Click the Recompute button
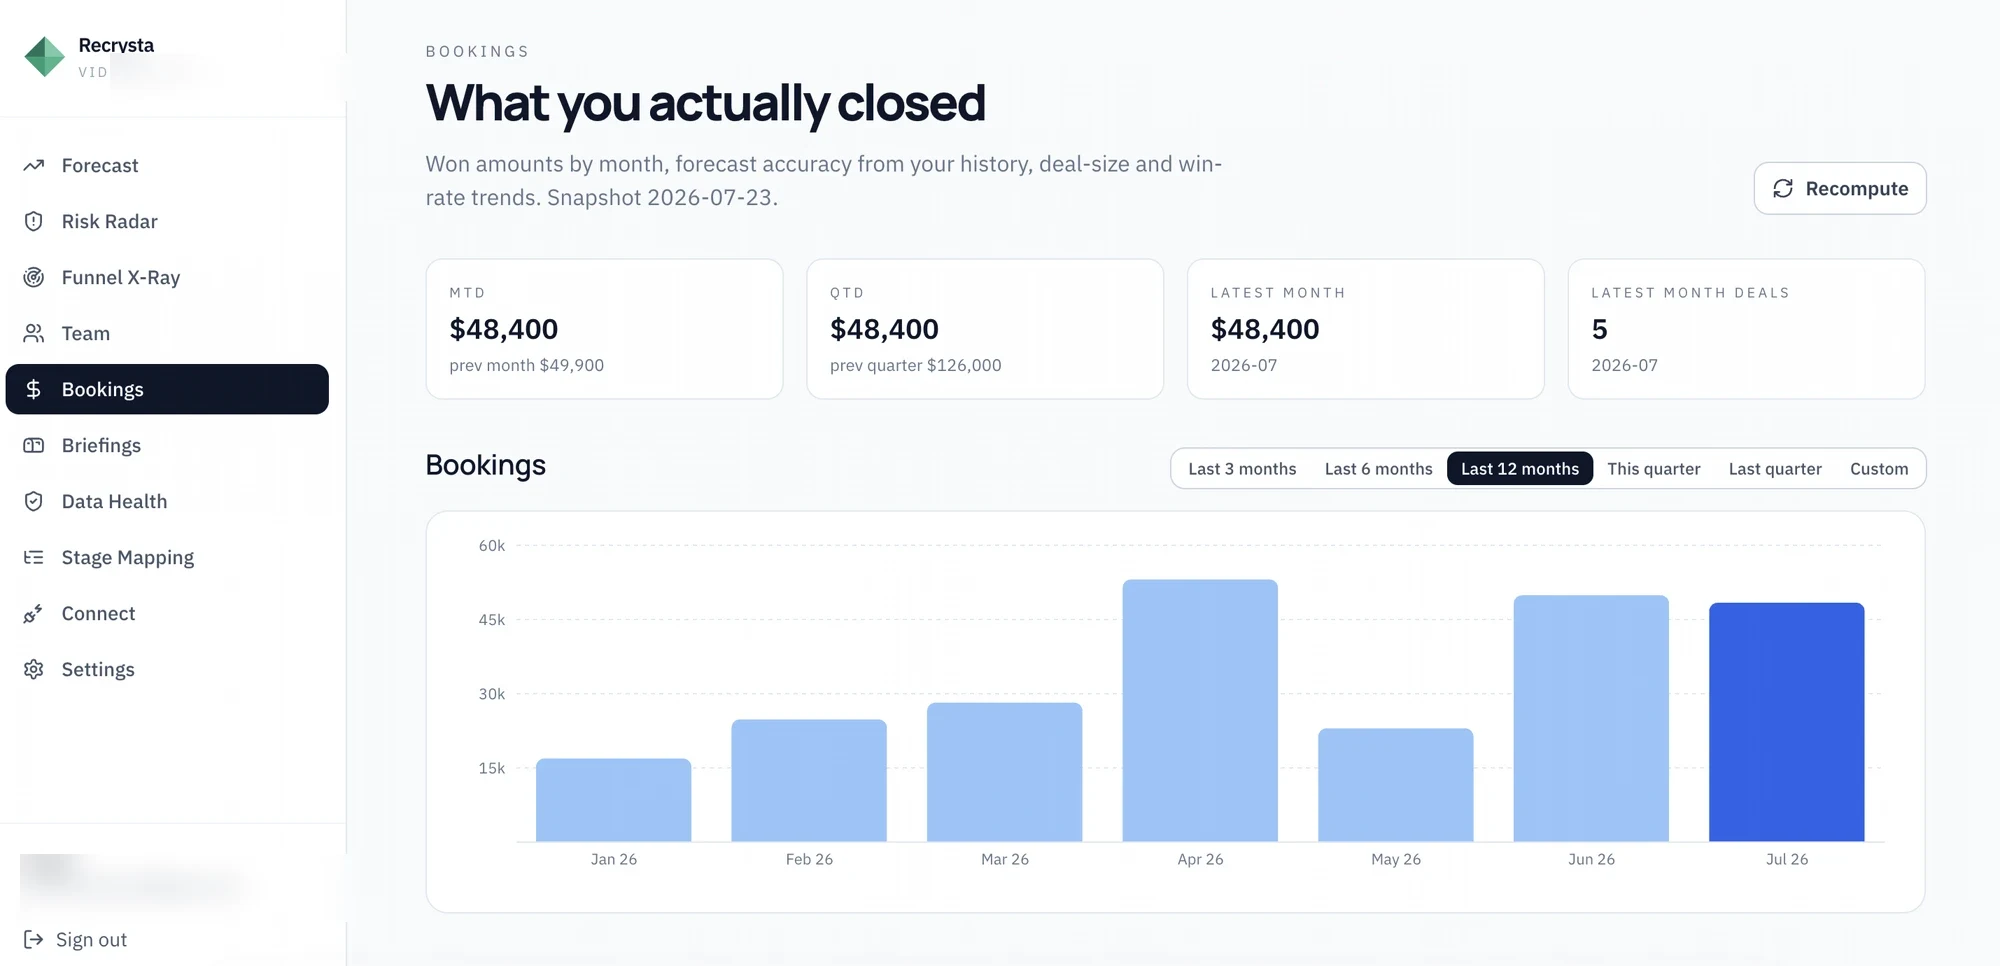Image resolution: width=2000 pixels, height=966 pixels. (1840, 188)
